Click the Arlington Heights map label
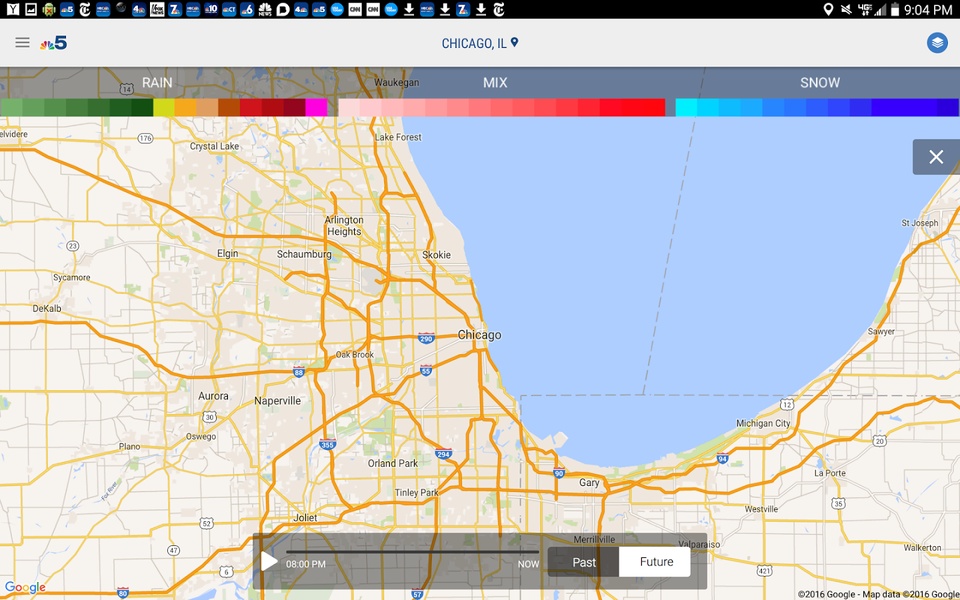The image size is (960, 600). coord(344,225)
